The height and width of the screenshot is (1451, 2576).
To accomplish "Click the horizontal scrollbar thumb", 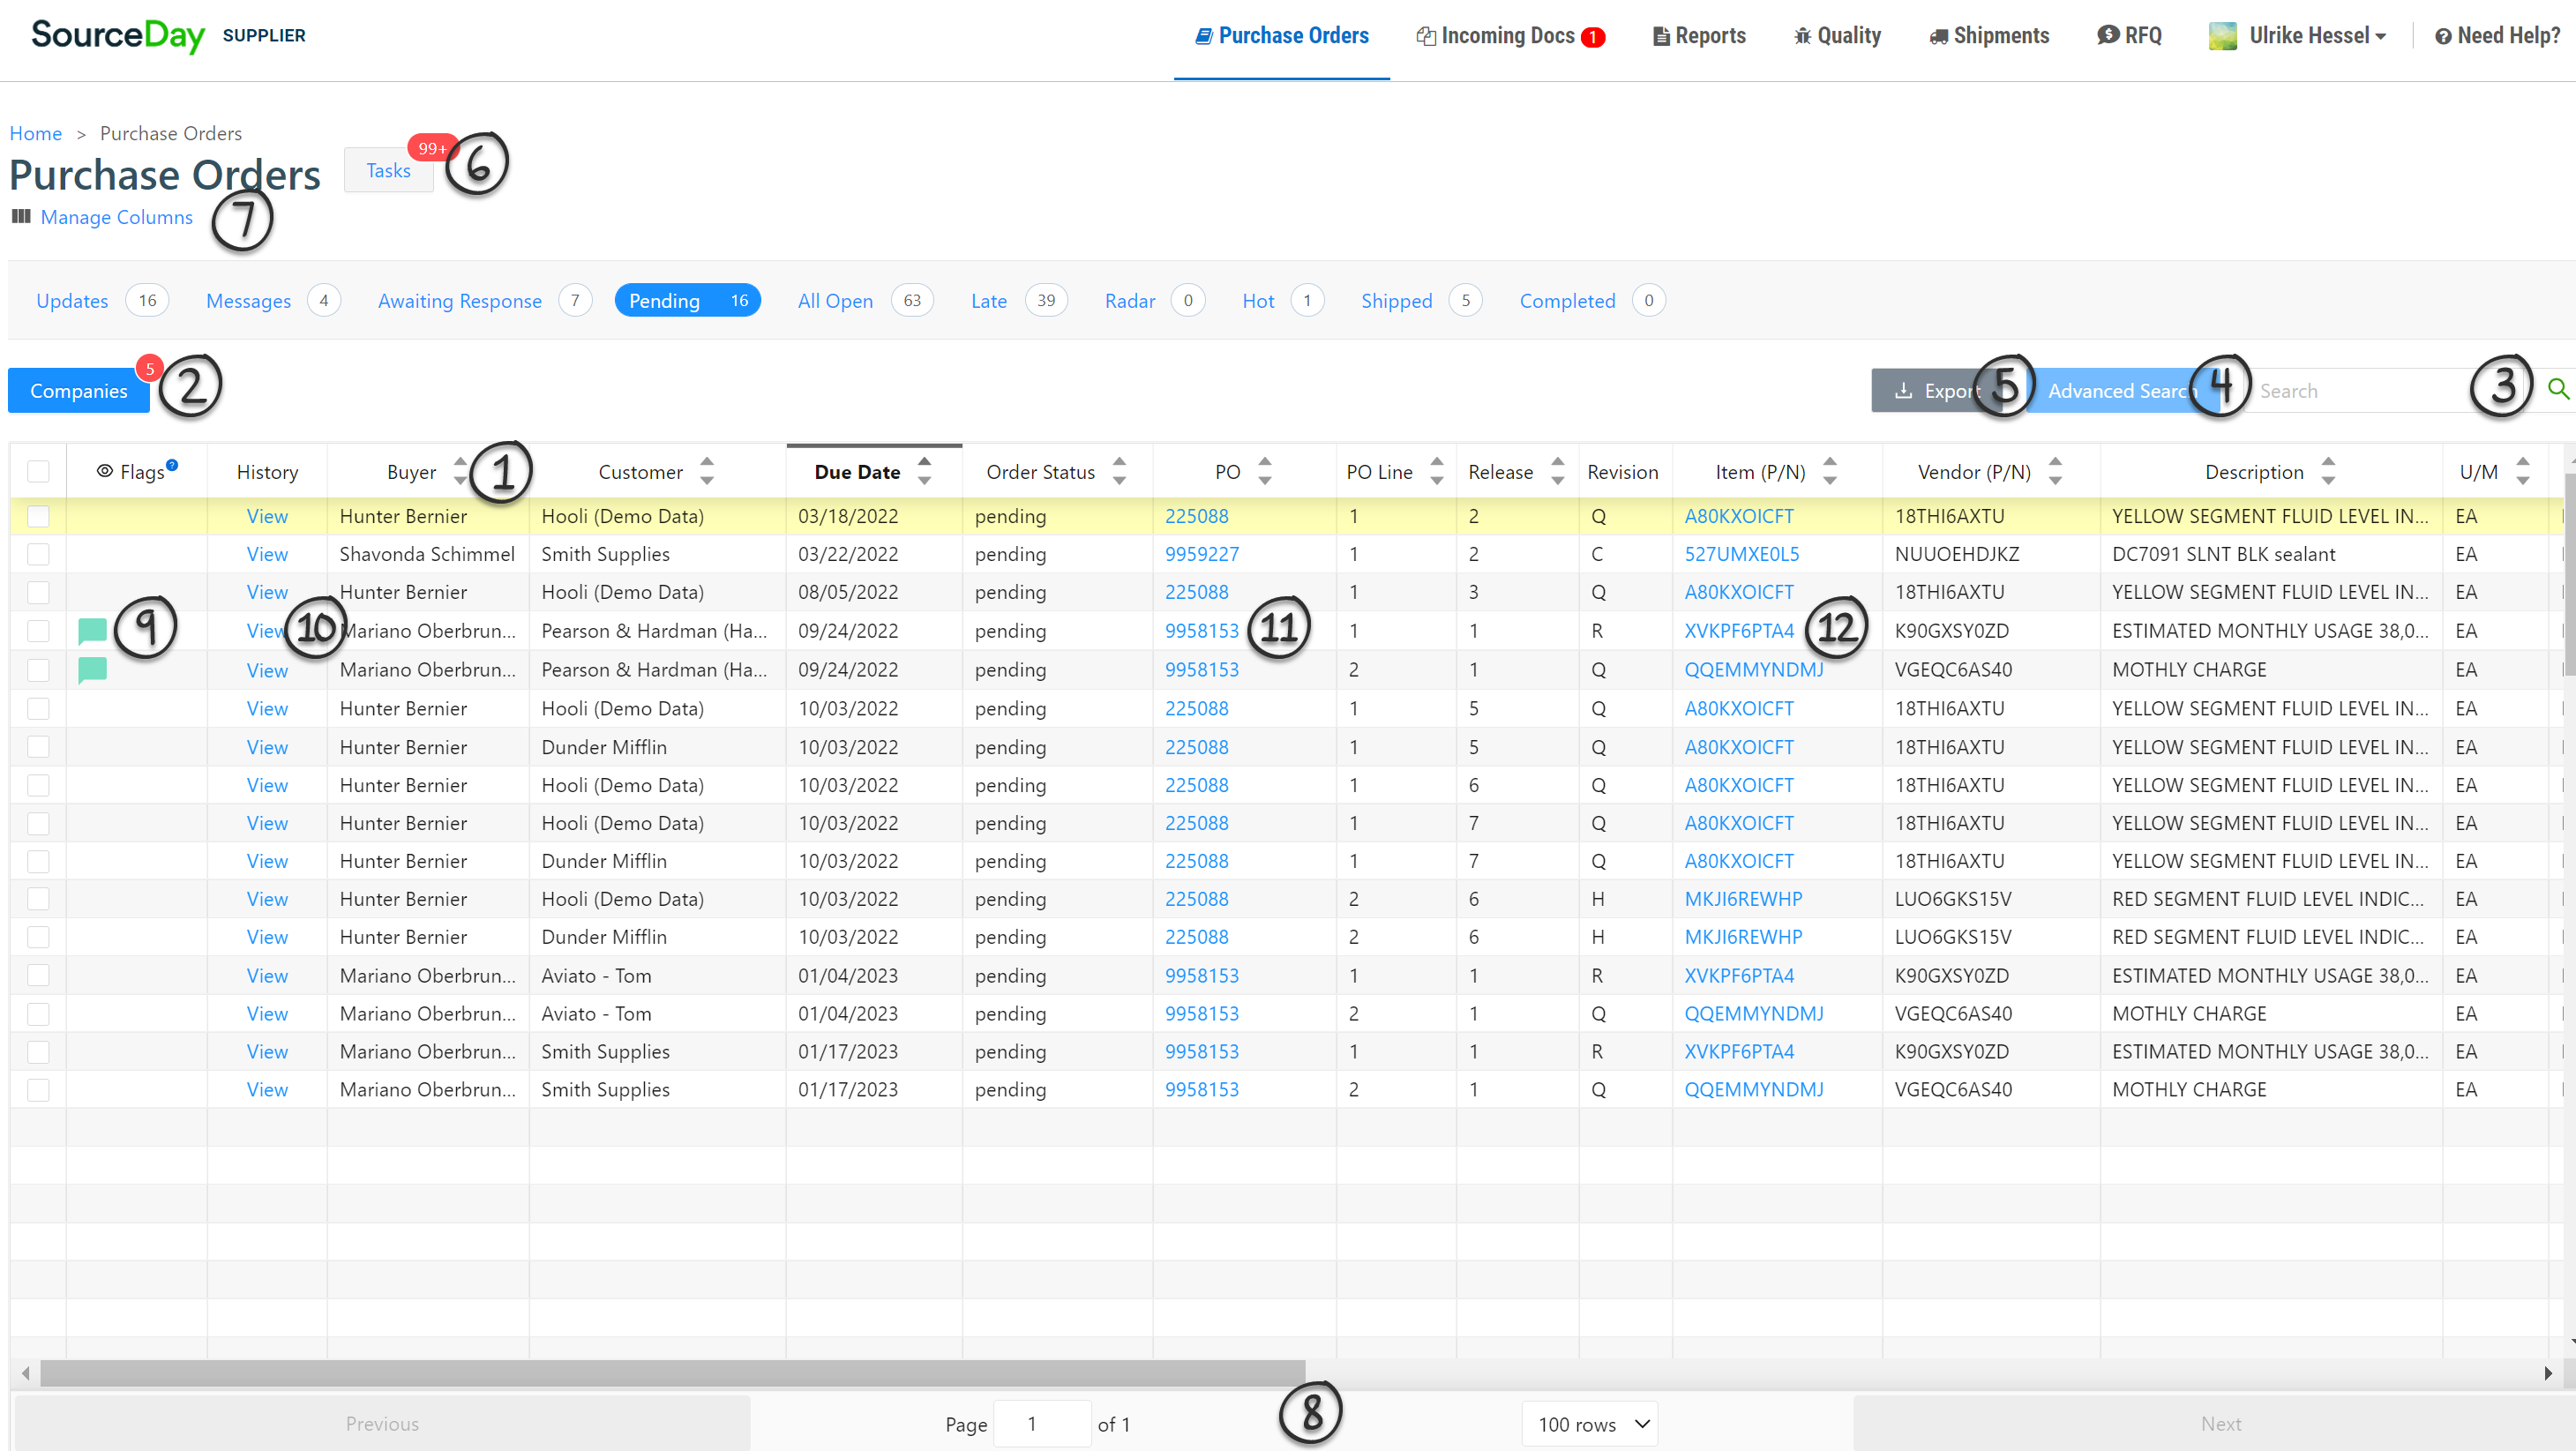I will 672,1373.
